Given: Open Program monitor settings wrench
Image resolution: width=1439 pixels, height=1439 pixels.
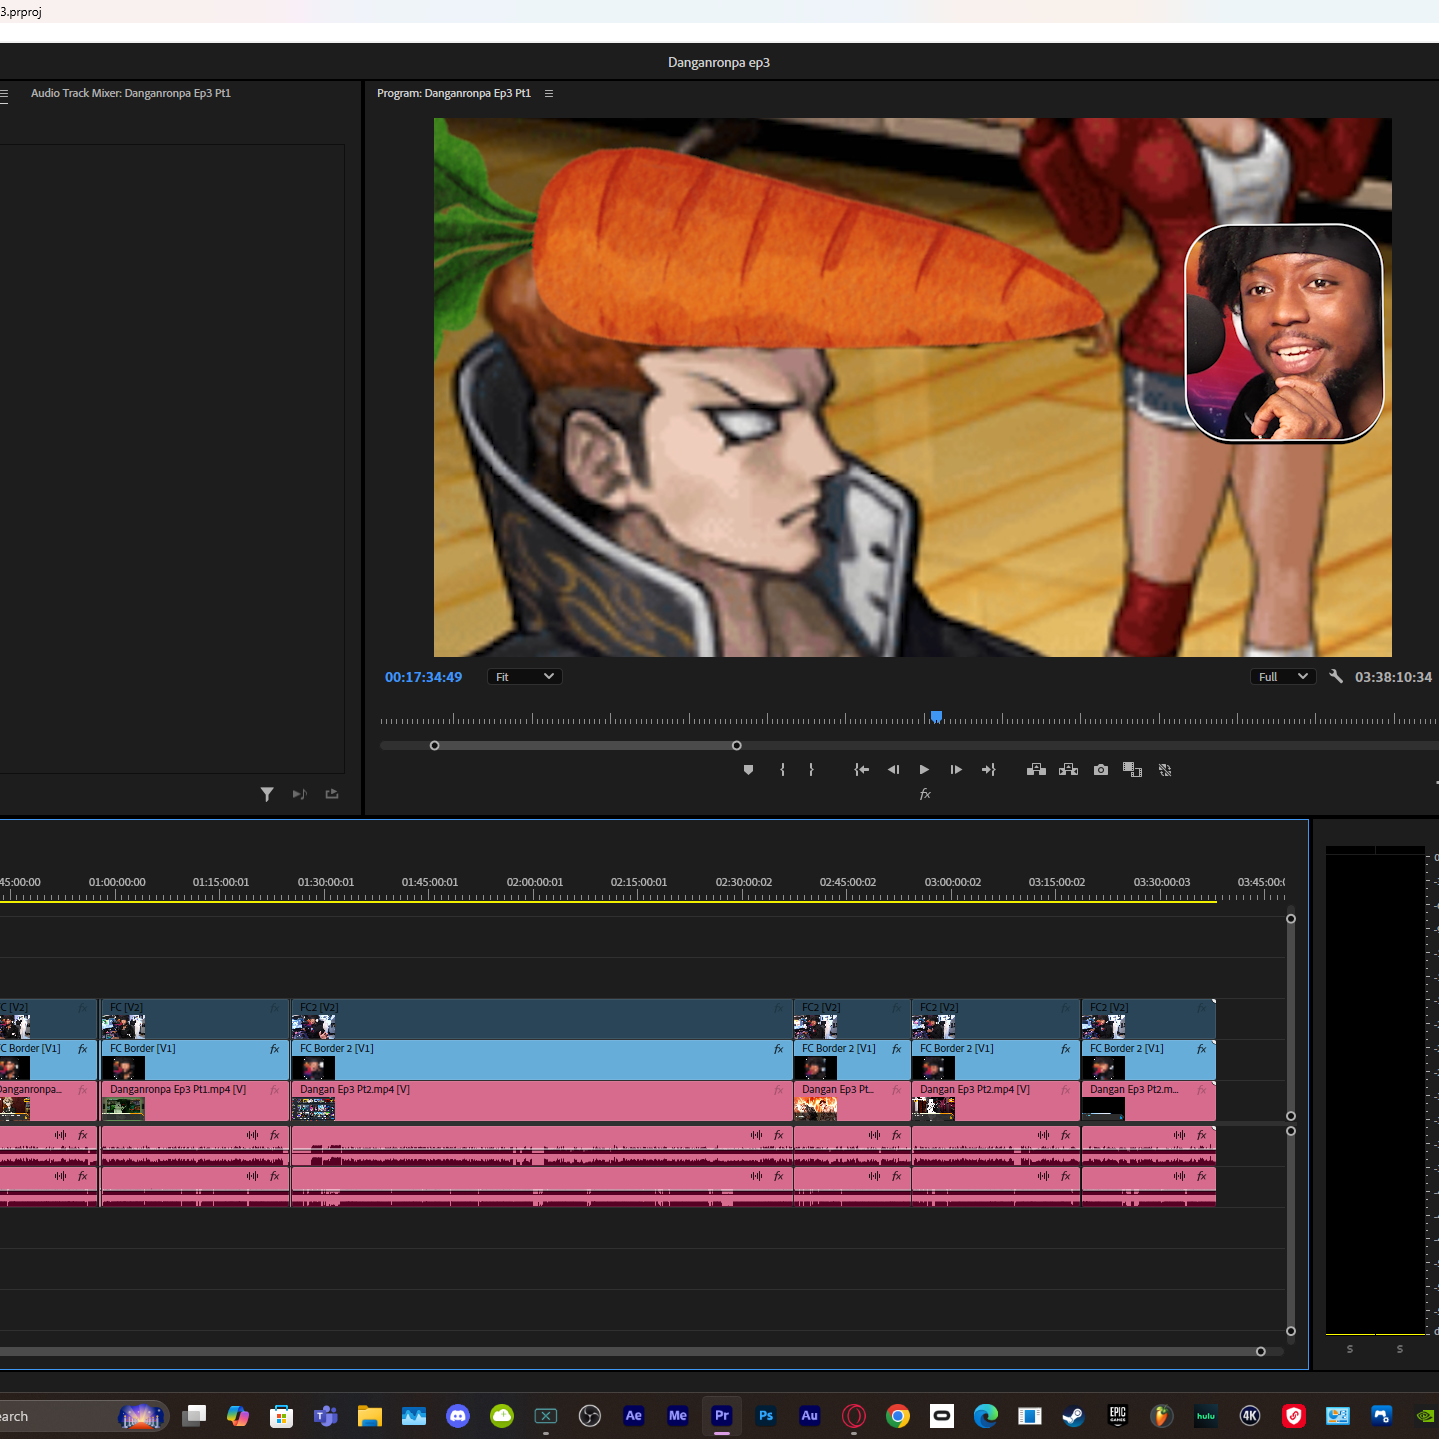Looking at the screenshot, I should 1335,677.
